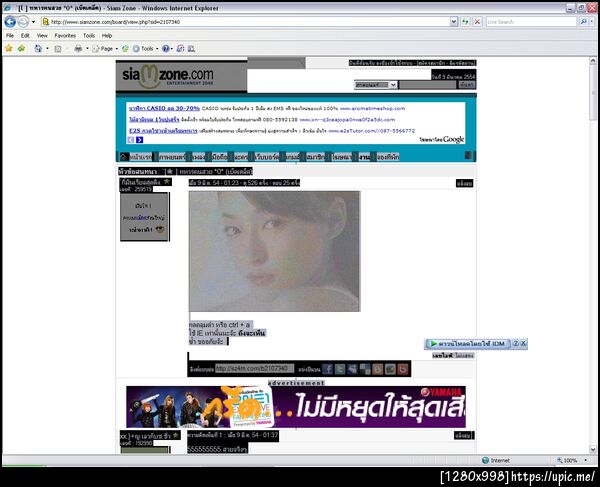The image size is (600, 487).
Task: Click the green icon after Page menu
Action: click(125, 49)
